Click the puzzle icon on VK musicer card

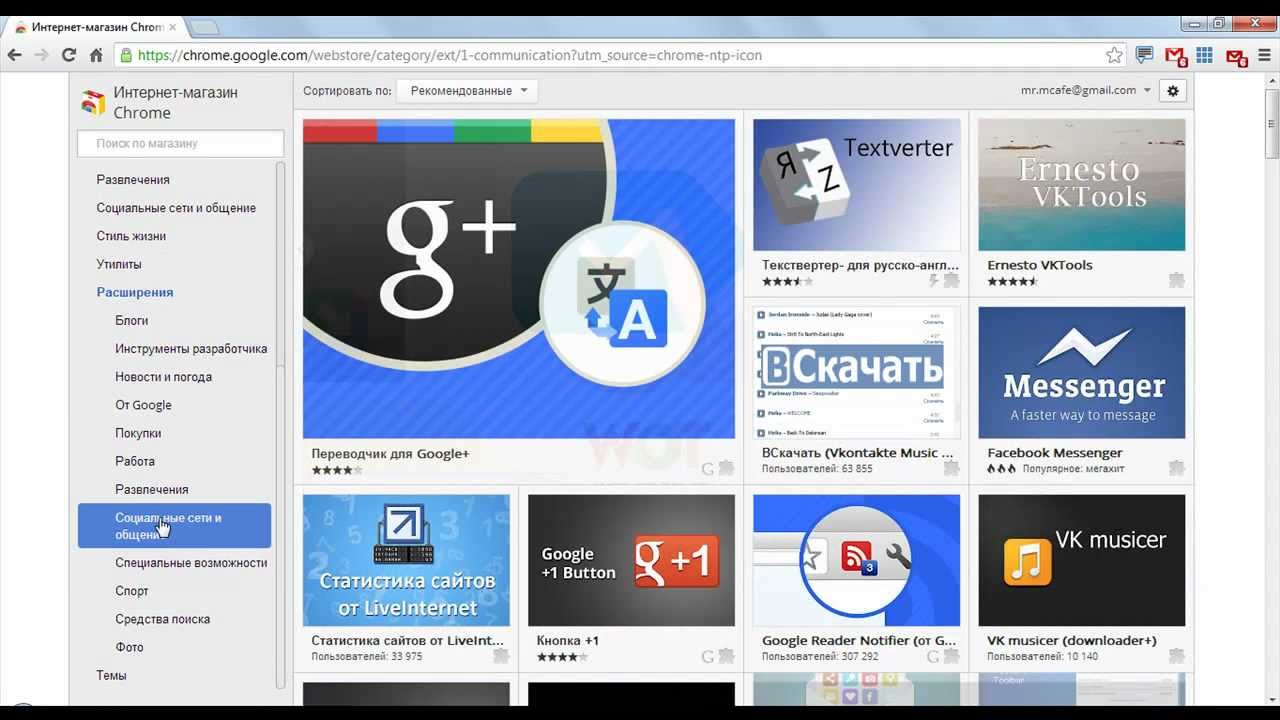pos(1176,656)
